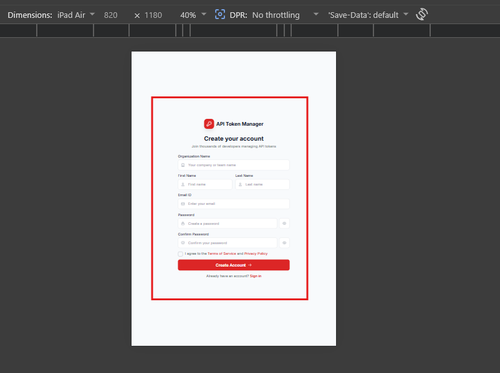Click the Email ID input field
Screen dimensions: 500x373
[234, 204]
